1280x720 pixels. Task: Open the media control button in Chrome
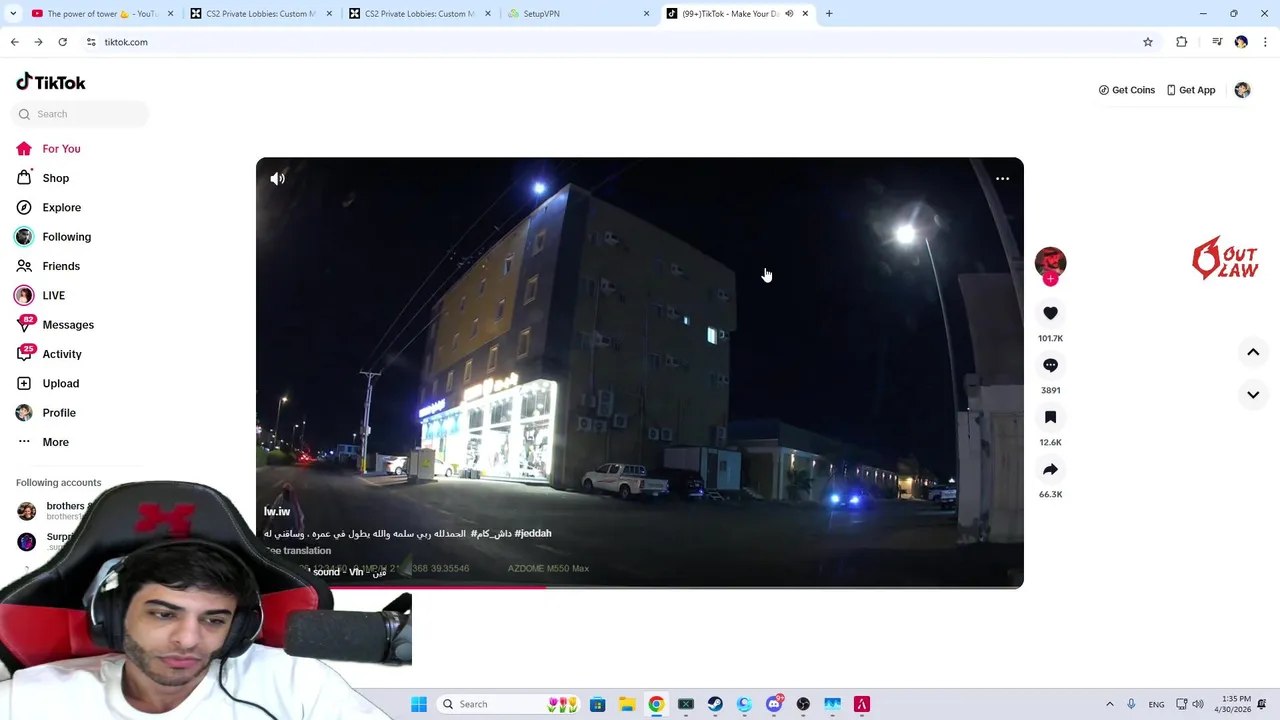point(1217,42)
